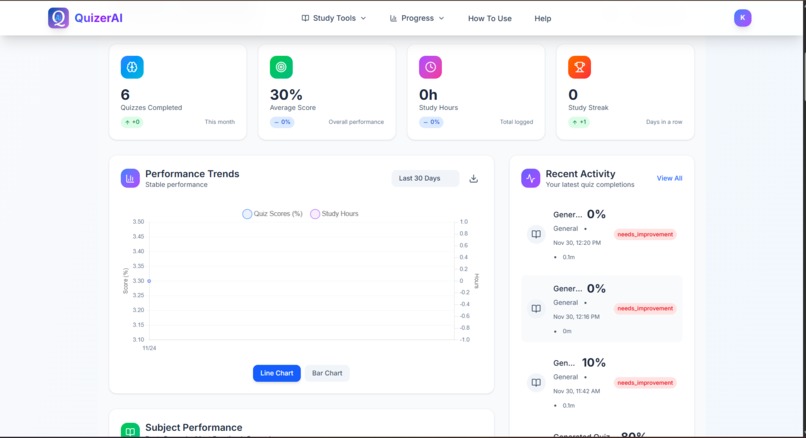Click the Performance Trends heading

tap(192, 174)
